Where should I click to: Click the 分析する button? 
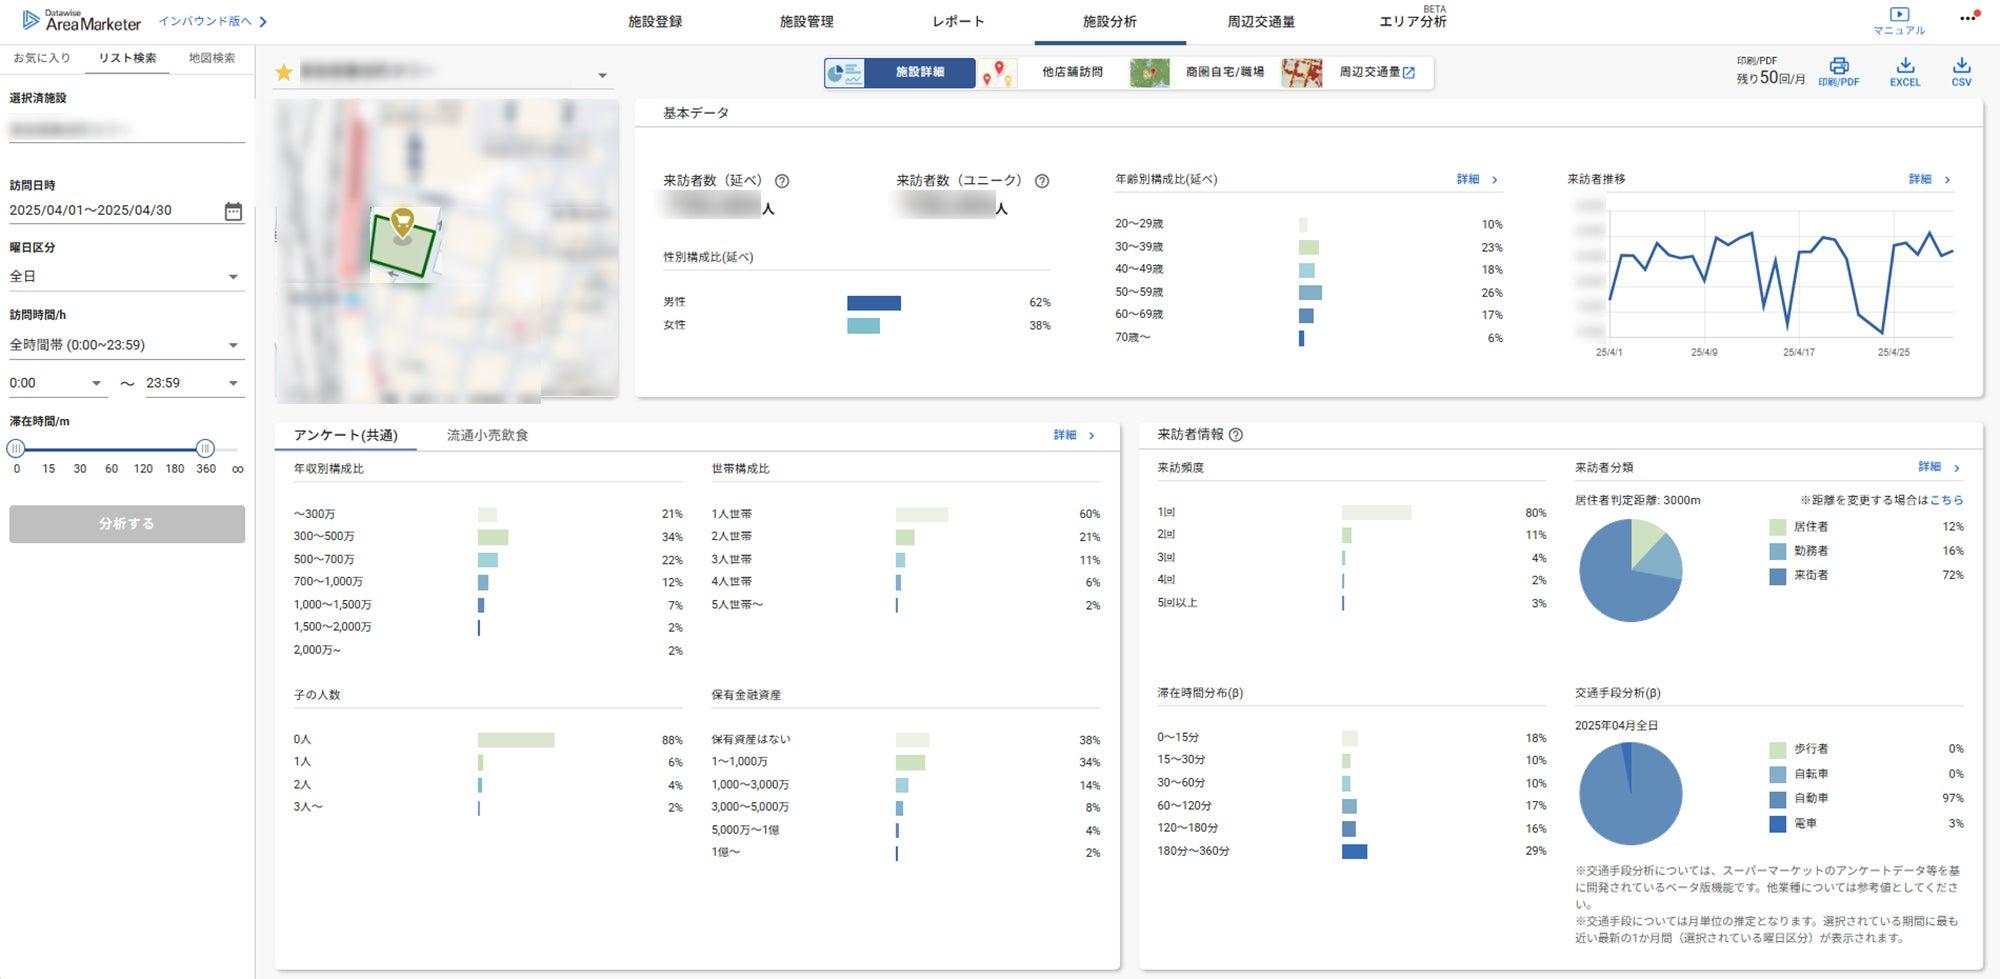click(x=127, y=524)
